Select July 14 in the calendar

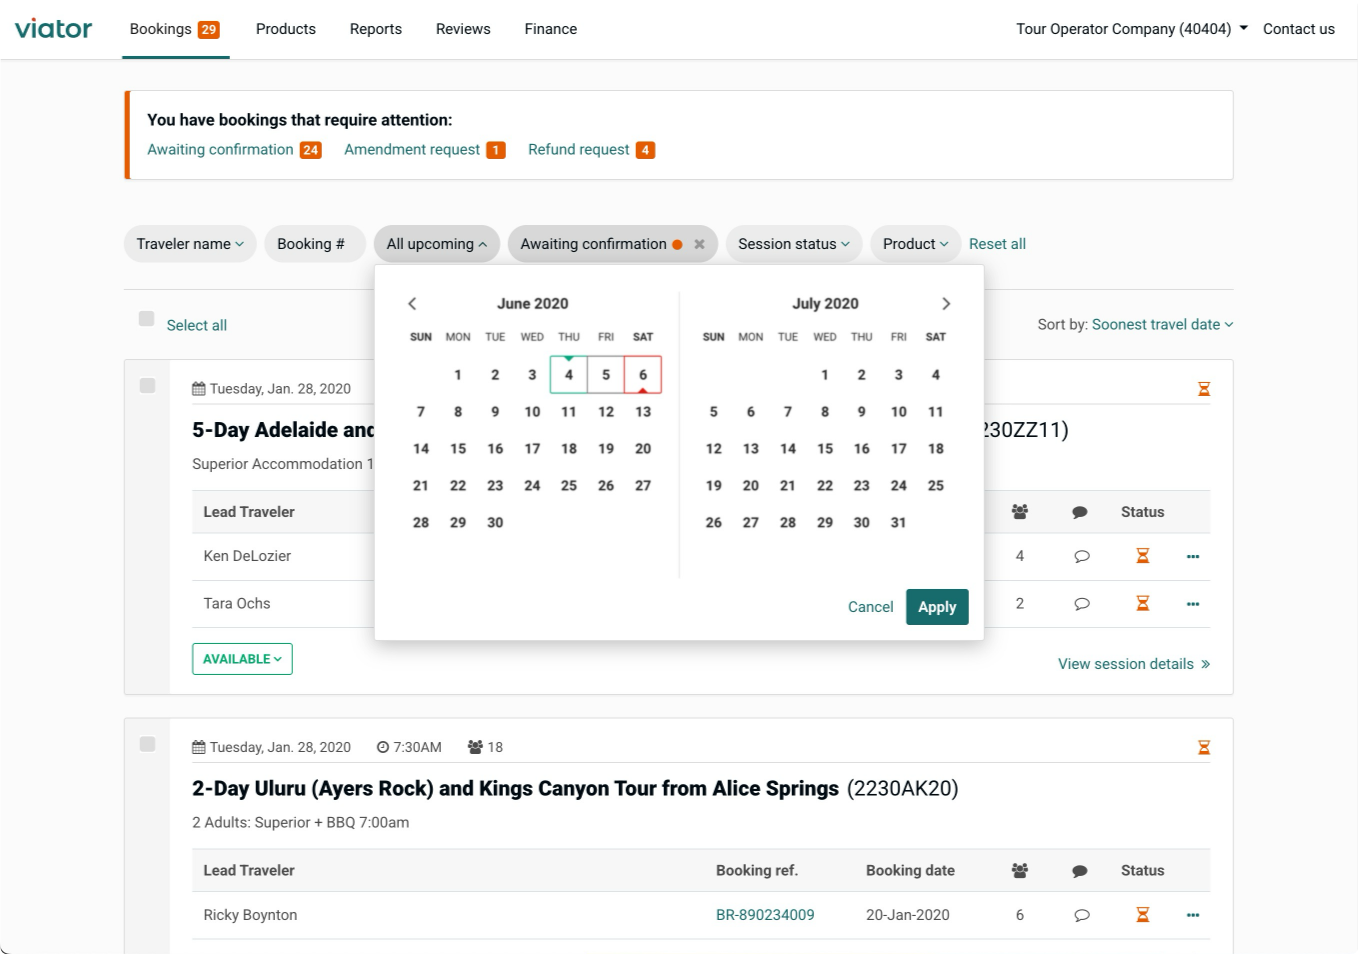[788, 449]
